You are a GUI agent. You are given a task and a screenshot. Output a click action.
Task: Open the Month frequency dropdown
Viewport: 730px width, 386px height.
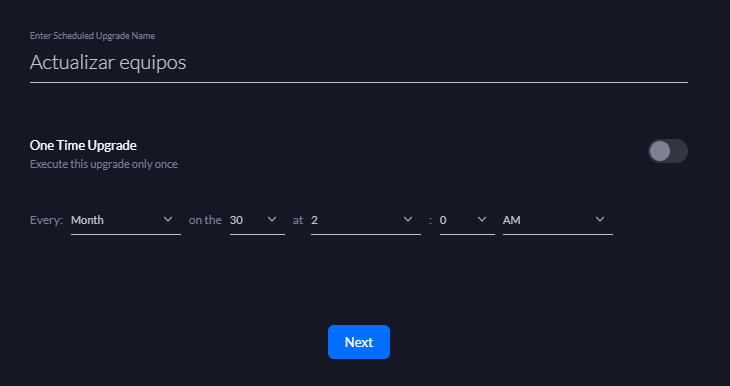126,220
